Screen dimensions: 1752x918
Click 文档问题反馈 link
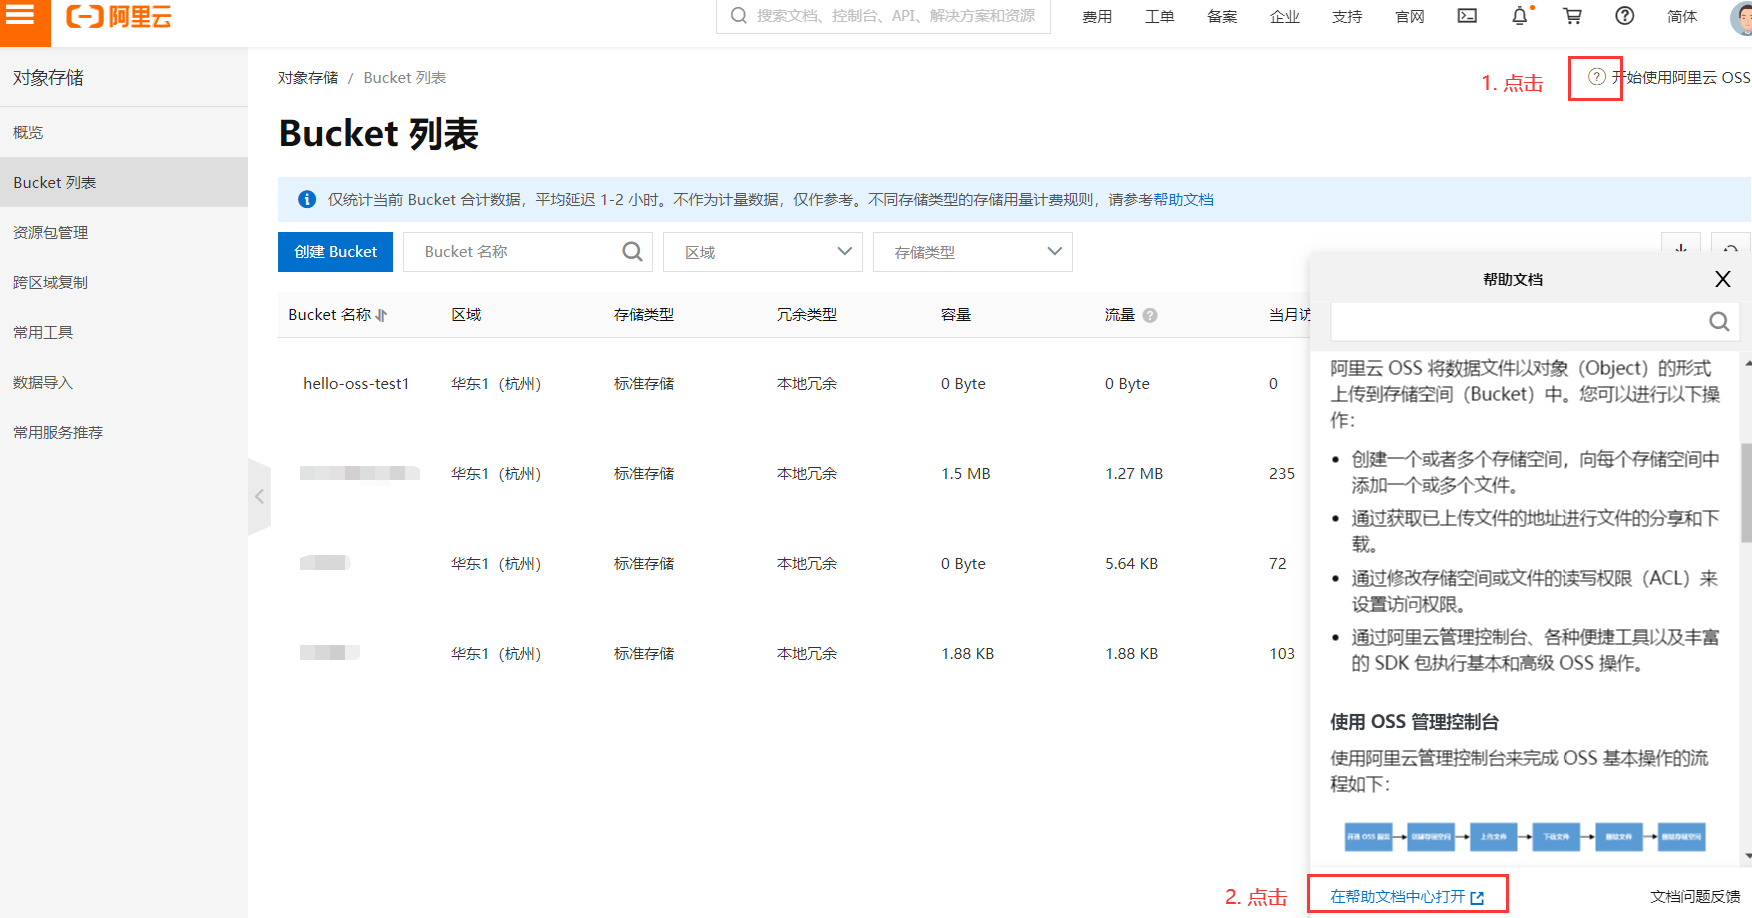click(x=1695, y=896)
